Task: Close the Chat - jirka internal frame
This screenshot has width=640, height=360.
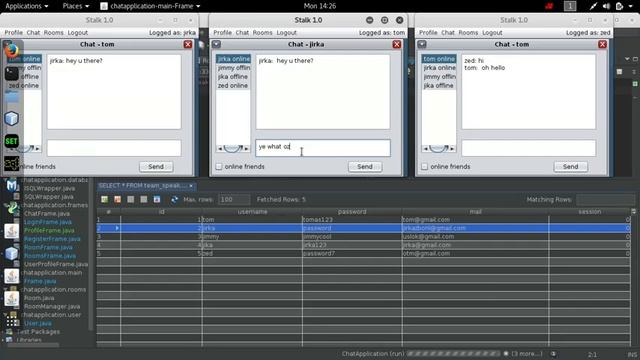Action: [397, 44]
